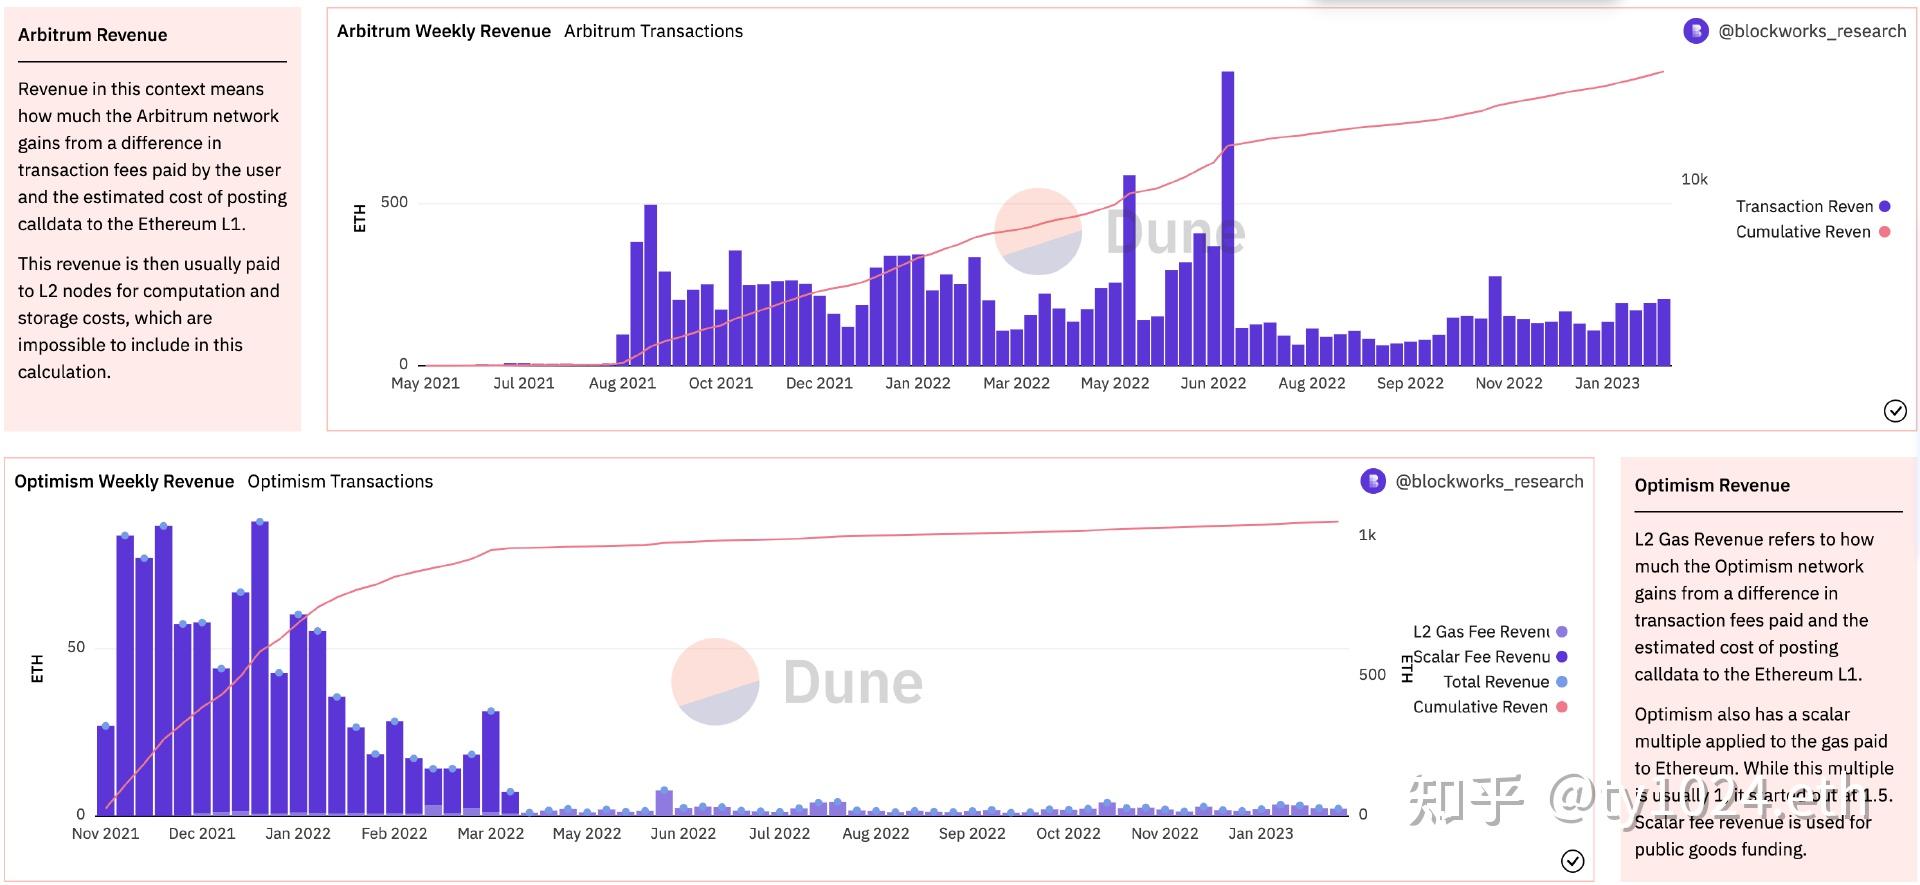
Task: Click the Oct 2021 label on the Arbitrum axis
Action: pos(720,383)
